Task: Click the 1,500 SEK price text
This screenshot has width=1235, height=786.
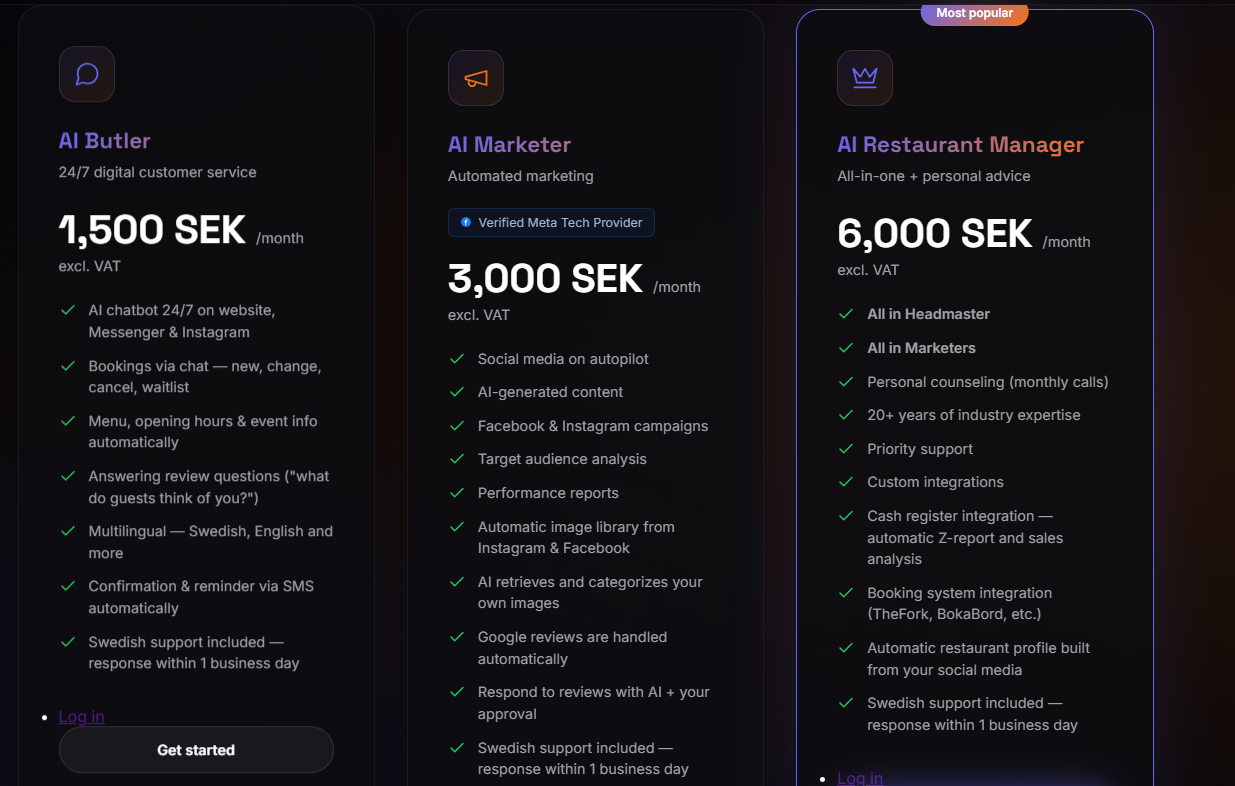Action: click(152, 230)
